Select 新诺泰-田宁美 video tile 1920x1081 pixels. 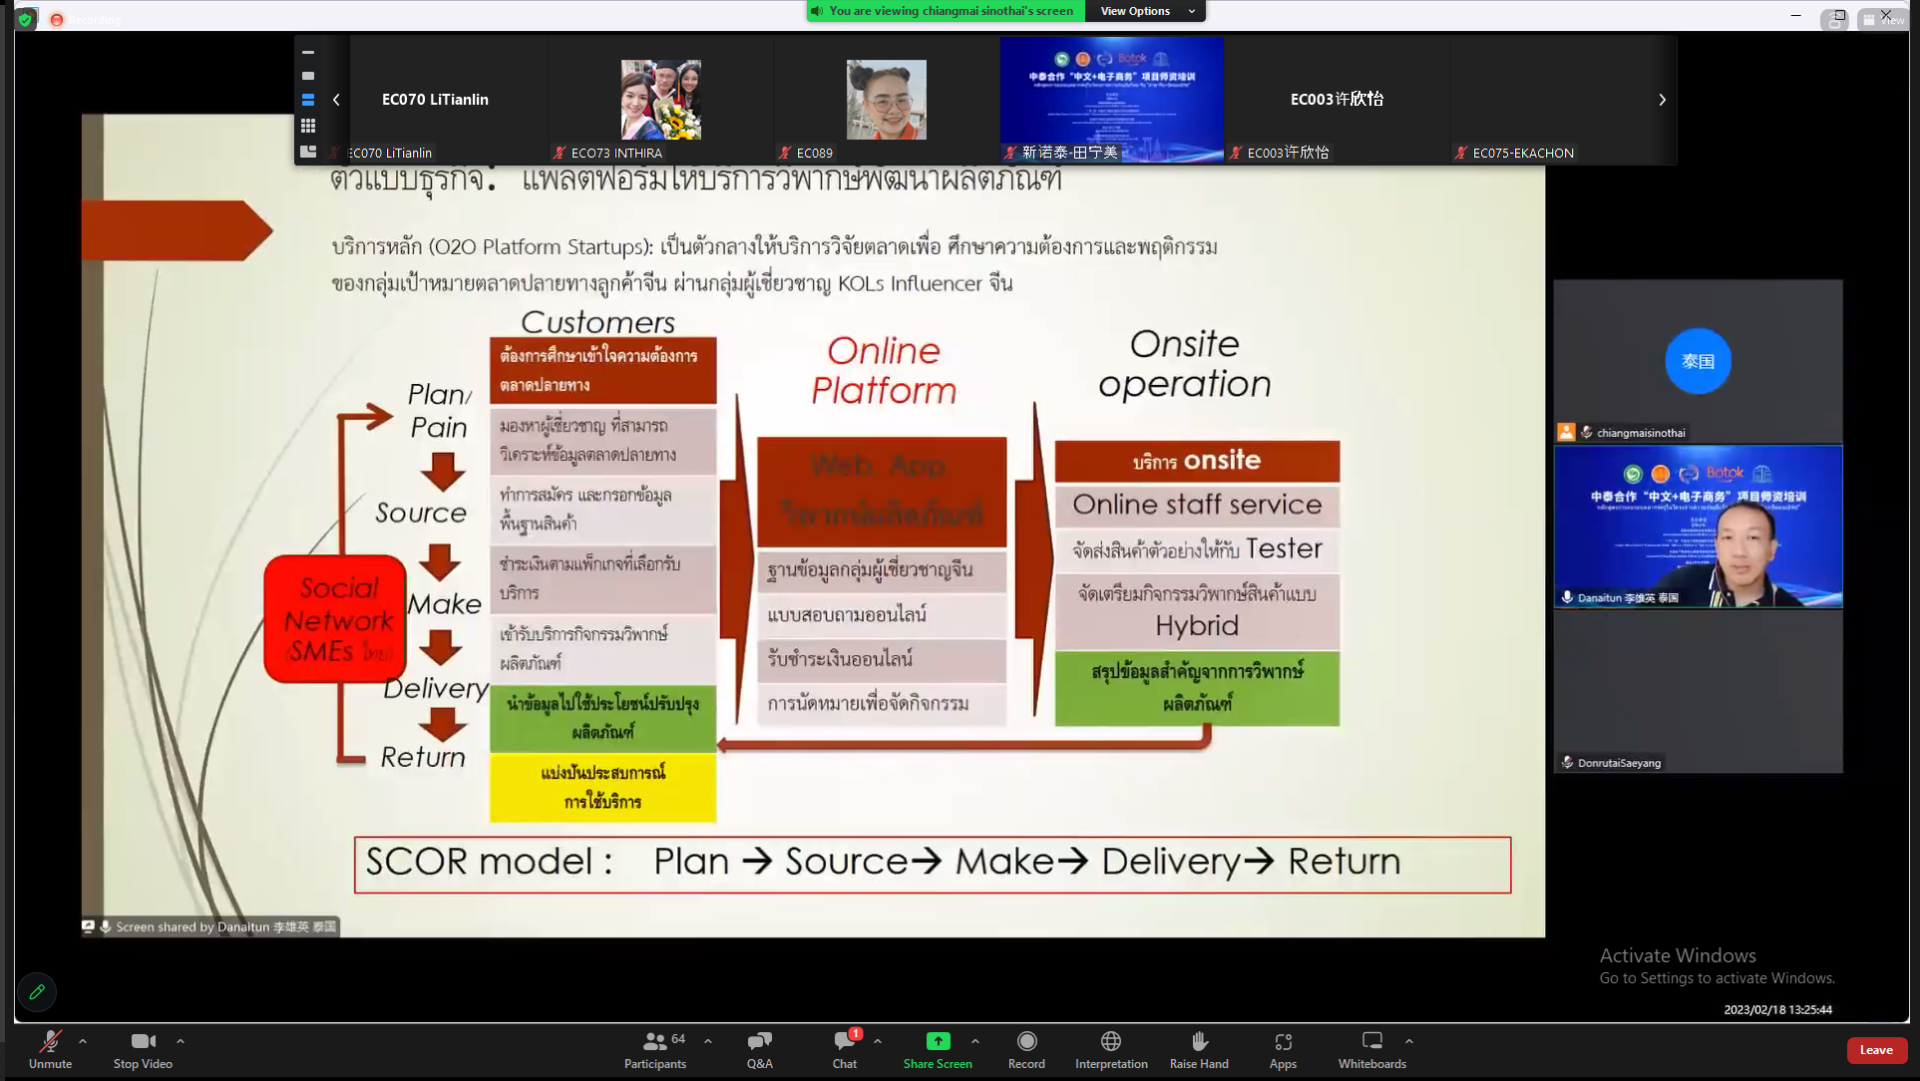coord(1111,99)
